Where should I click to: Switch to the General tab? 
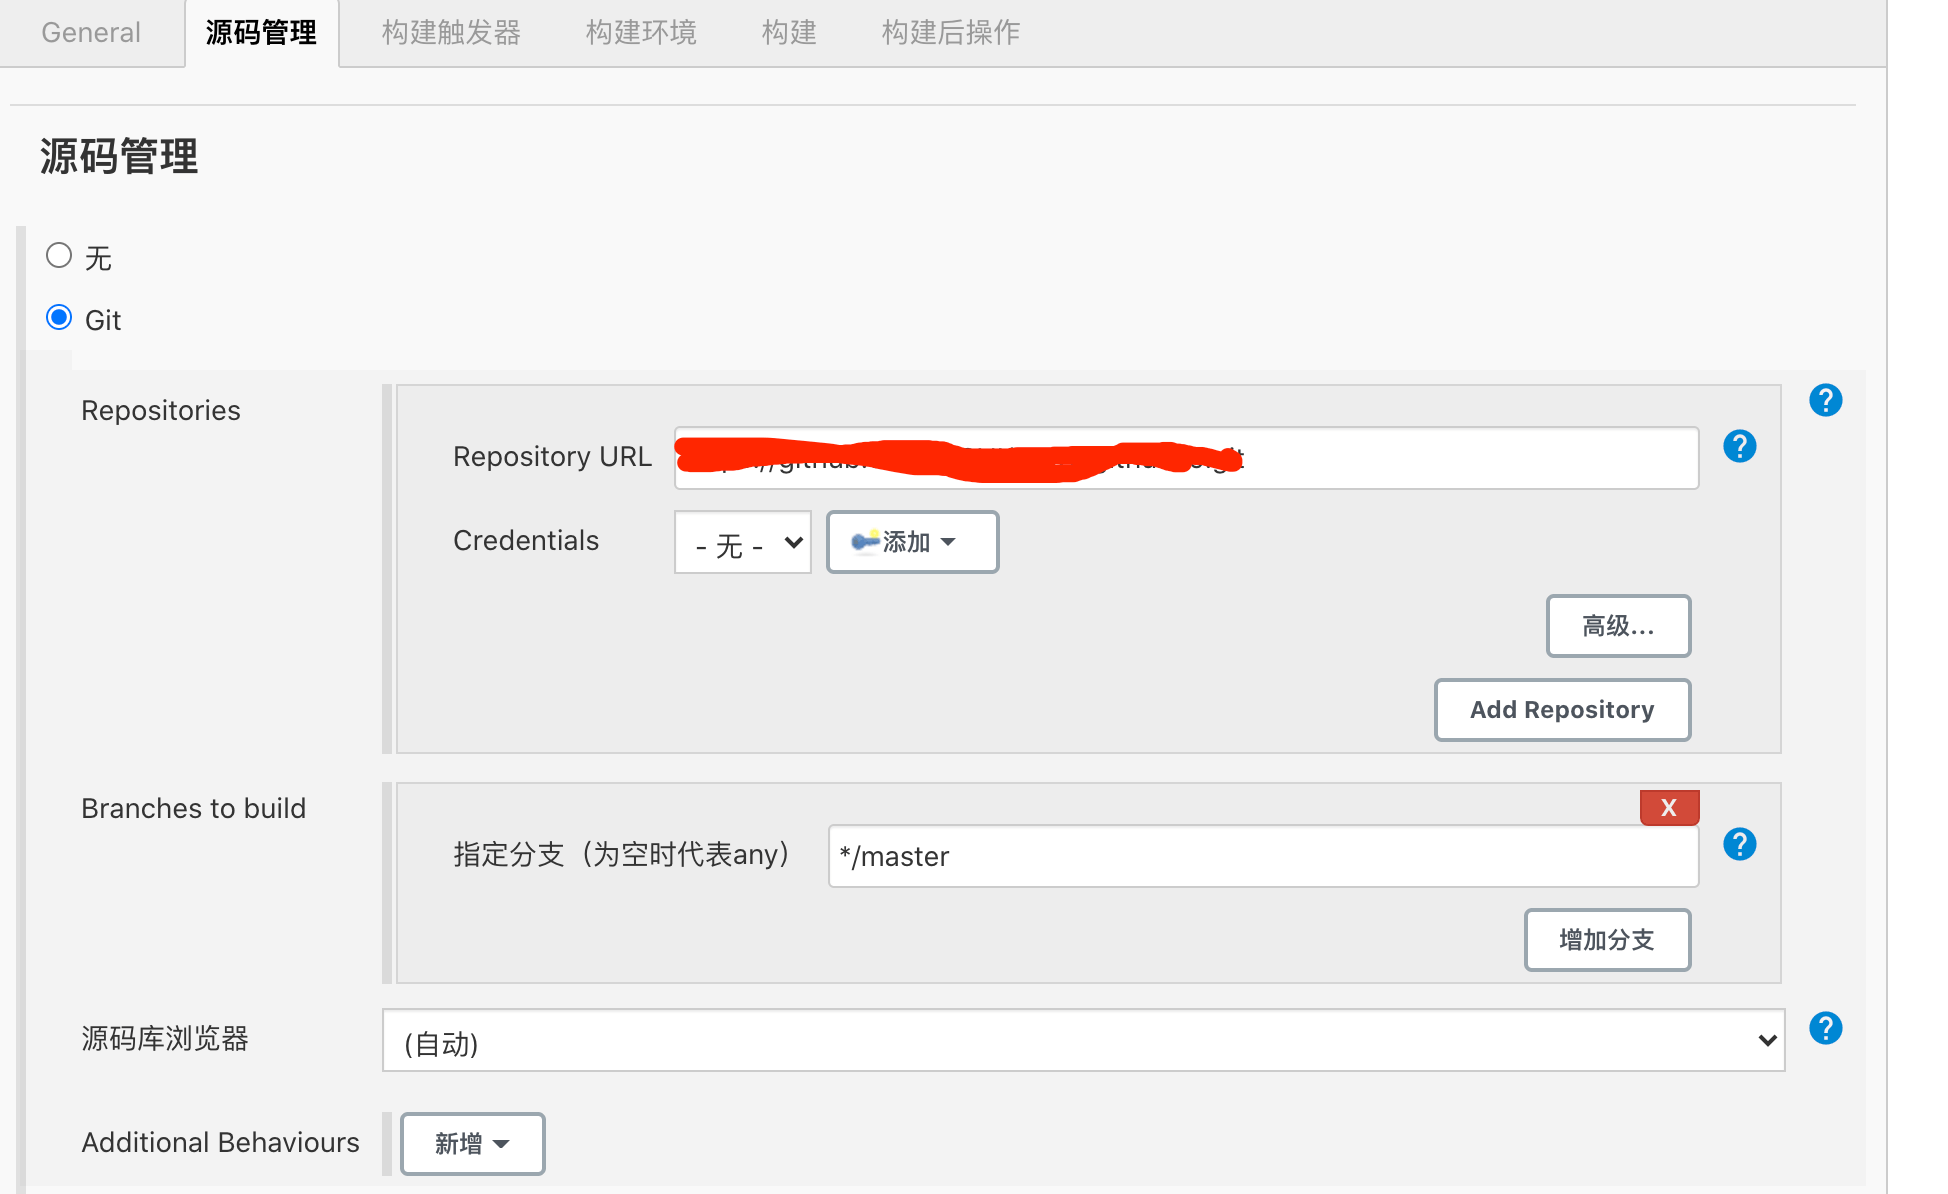(x=91, y=33)
